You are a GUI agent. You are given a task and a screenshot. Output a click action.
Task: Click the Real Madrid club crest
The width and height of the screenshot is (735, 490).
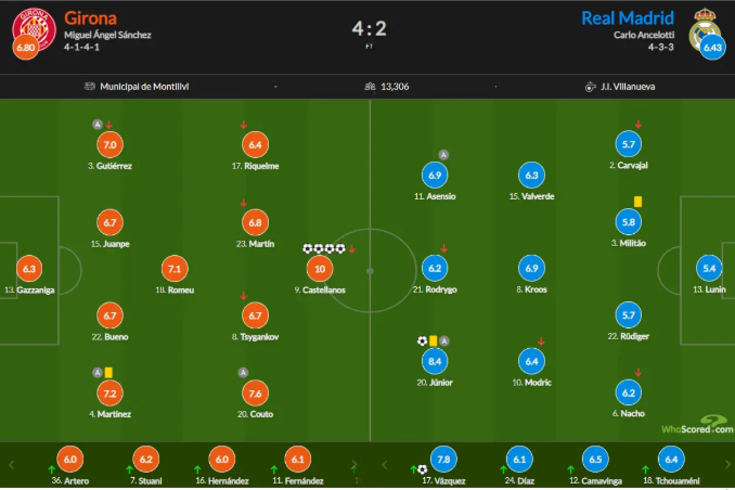(704, 29)
